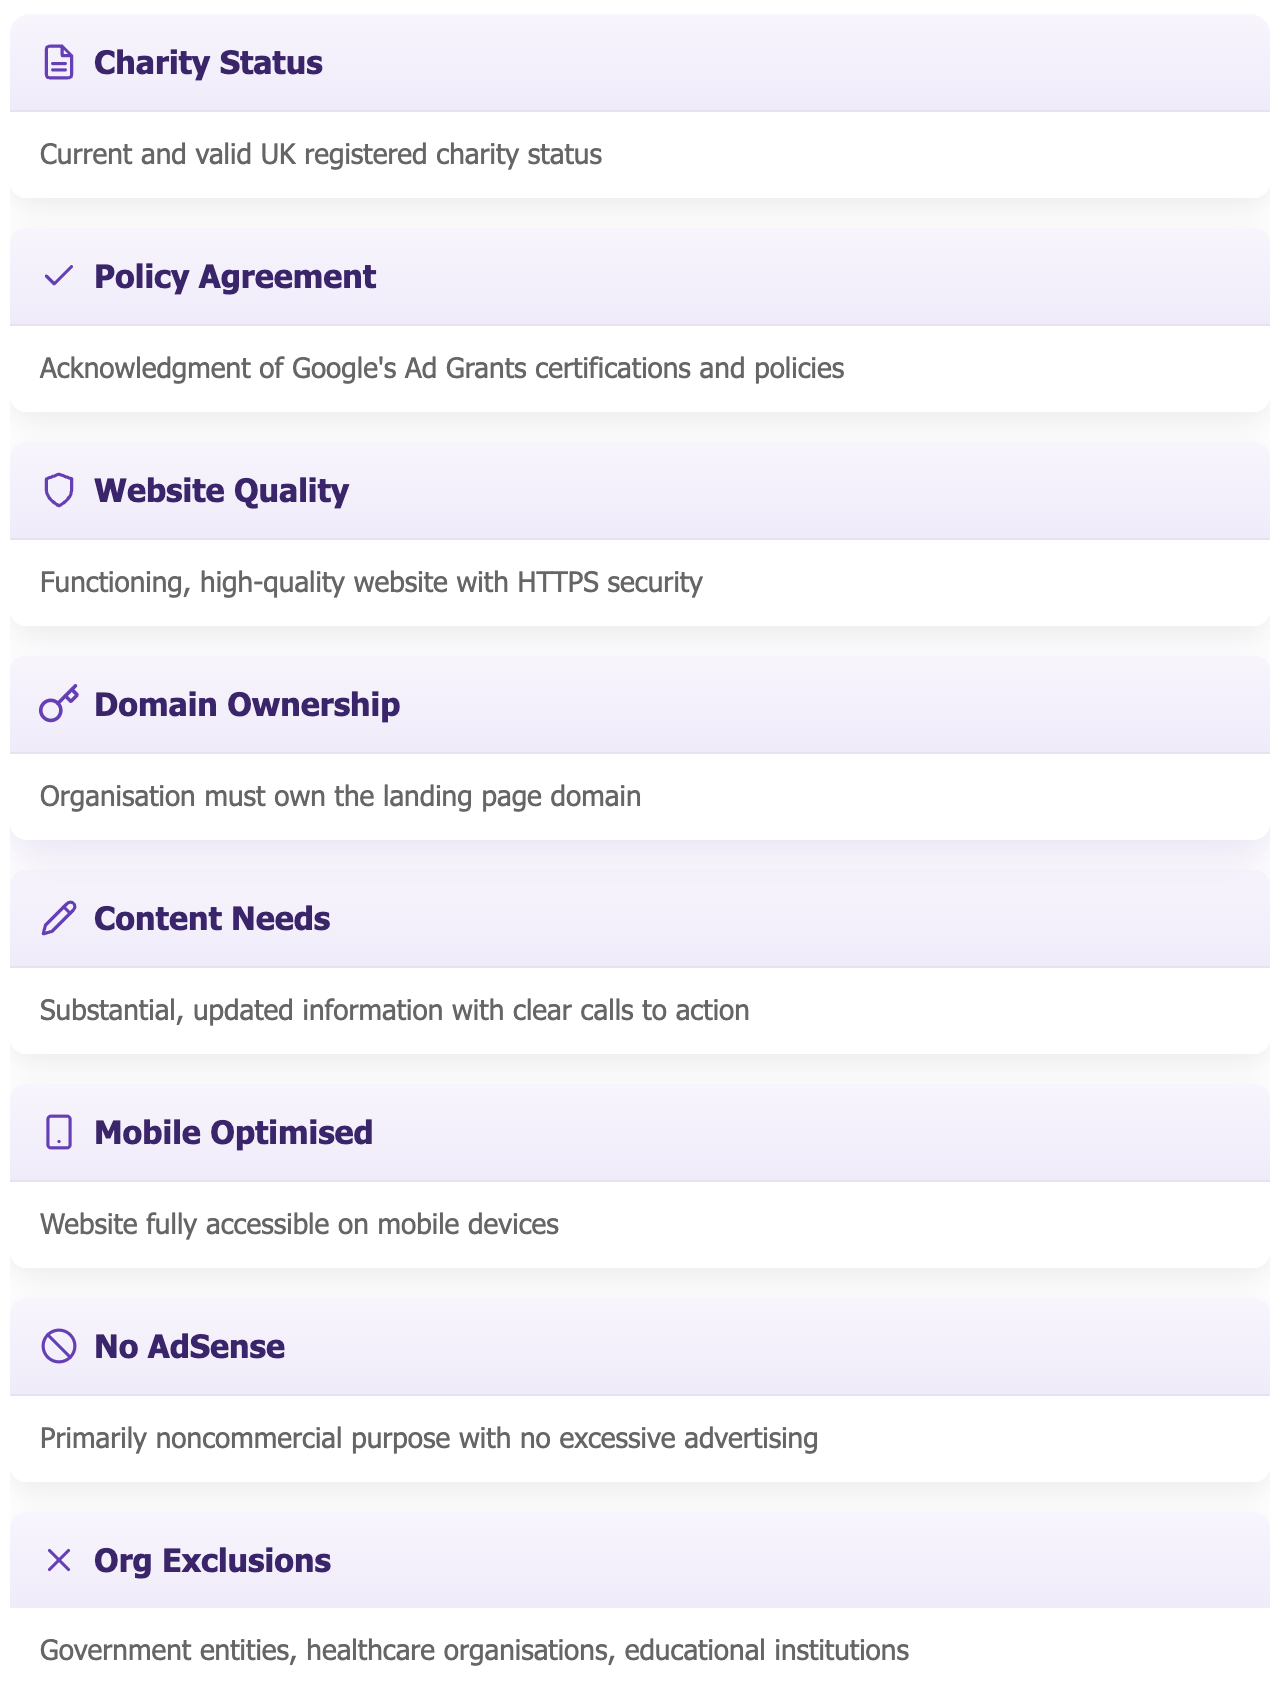Viewport: 1284px width, 1702px height.
Task: Select the Mobile Optimised heading
Action: point(233,1132)
